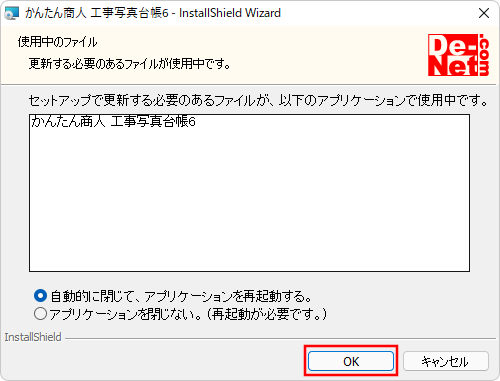Select かんたん商人 工事写真台帳6 in the list
Image resolution: width=500 pixels, height=381 pixels.
click(x=113, y=121)
